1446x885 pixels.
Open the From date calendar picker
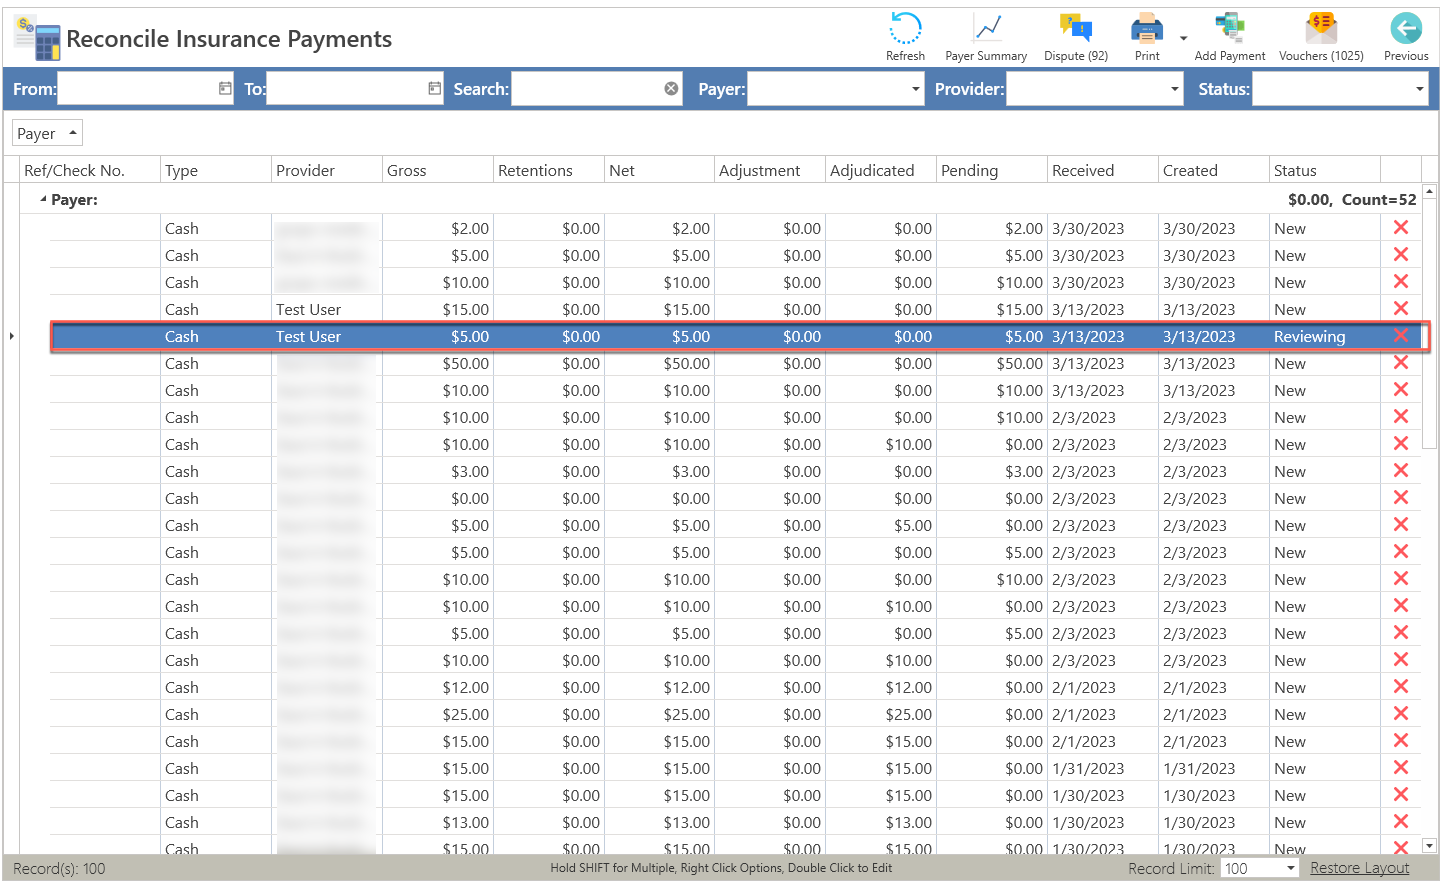click(x=225, y=89)
